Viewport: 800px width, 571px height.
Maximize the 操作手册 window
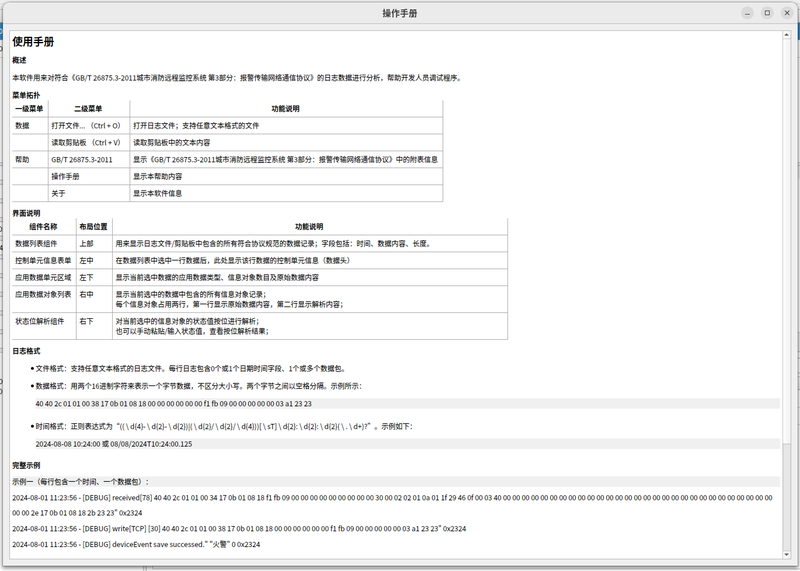point(767,13)
